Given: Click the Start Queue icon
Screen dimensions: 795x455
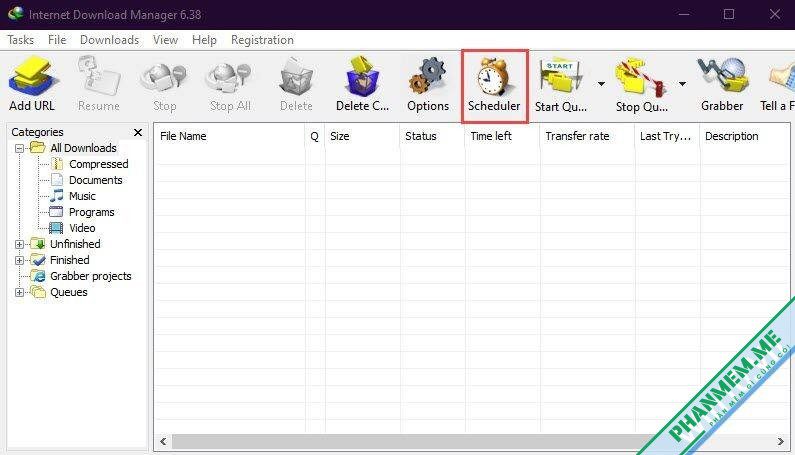Looking at the screenshot, I should (x=560, y=77).
